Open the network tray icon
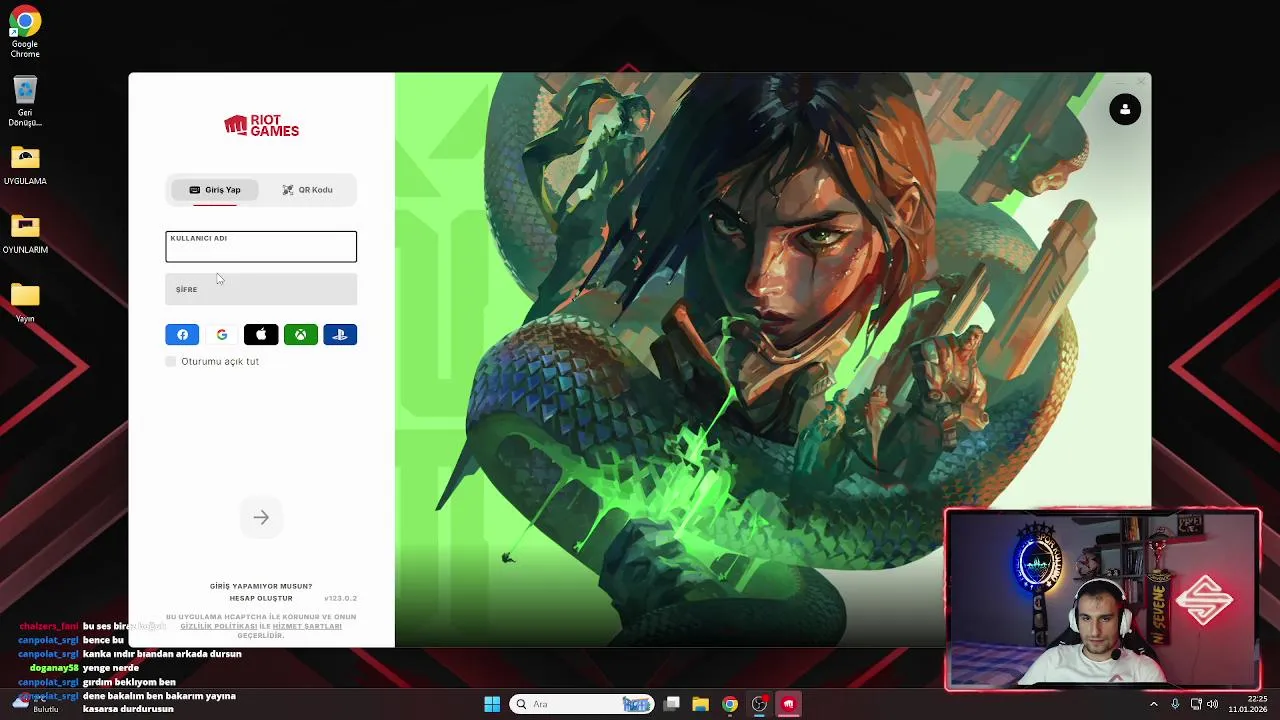Image resolution: width=1280 pixels, height=720 pixels. [1195, 704]
